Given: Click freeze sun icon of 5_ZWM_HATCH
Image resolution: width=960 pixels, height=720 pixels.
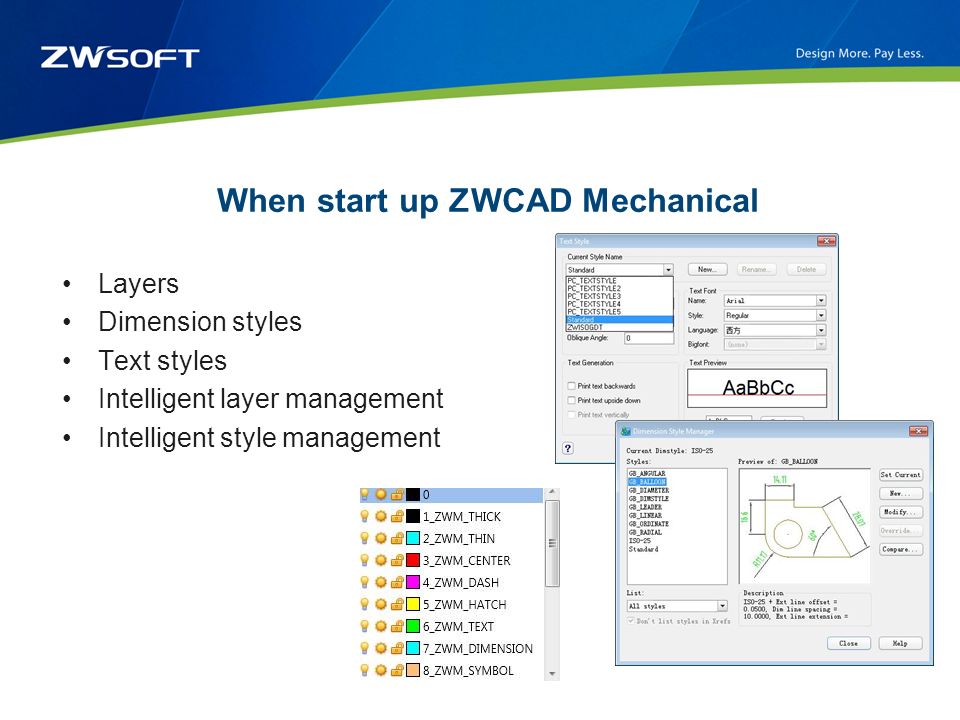Looking at the screenshot, I should [381, 604].
